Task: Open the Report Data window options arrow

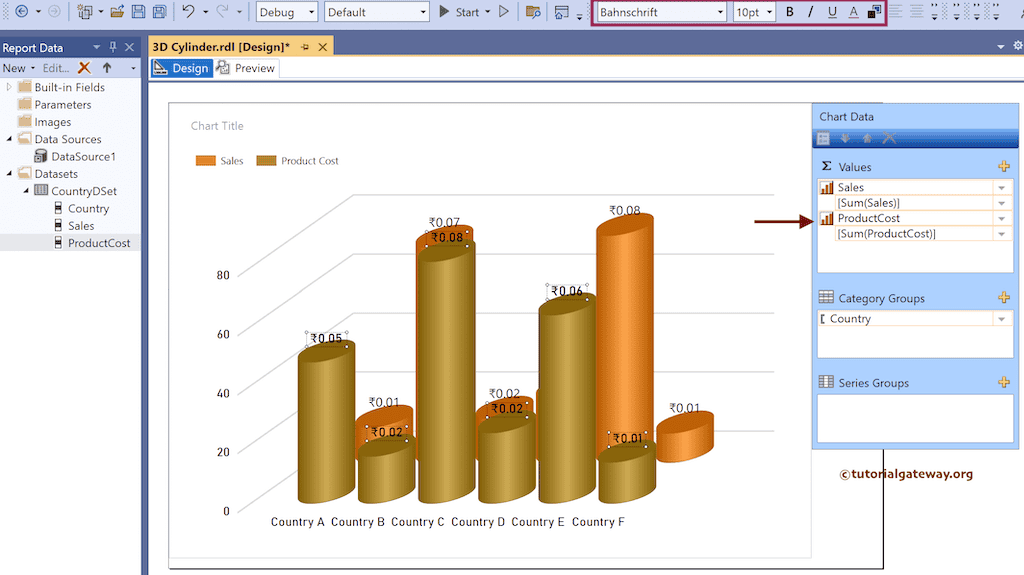Action: click(97, 47)
